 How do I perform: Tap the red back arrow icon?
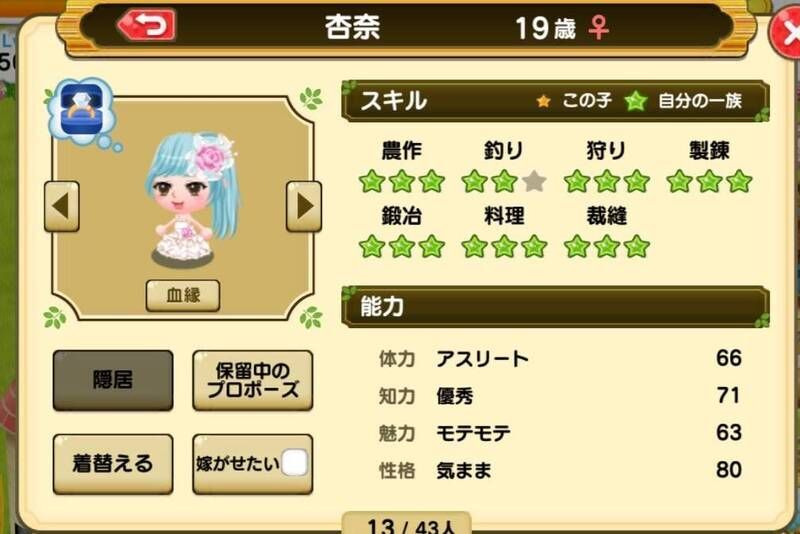146,26
